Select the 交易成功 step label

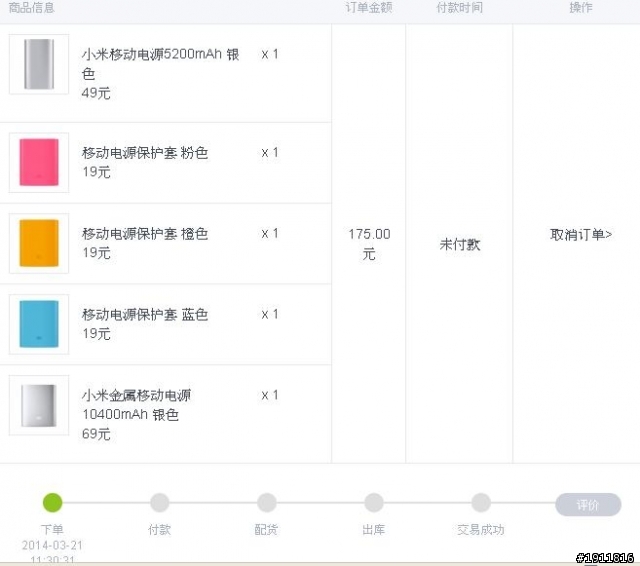481,530
